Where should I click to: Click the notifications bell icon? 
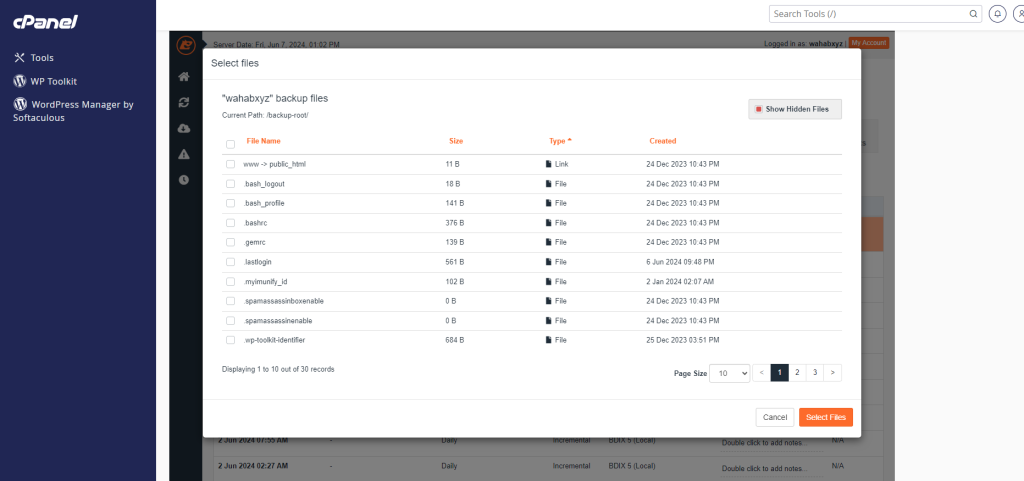(x=997, y=14)
